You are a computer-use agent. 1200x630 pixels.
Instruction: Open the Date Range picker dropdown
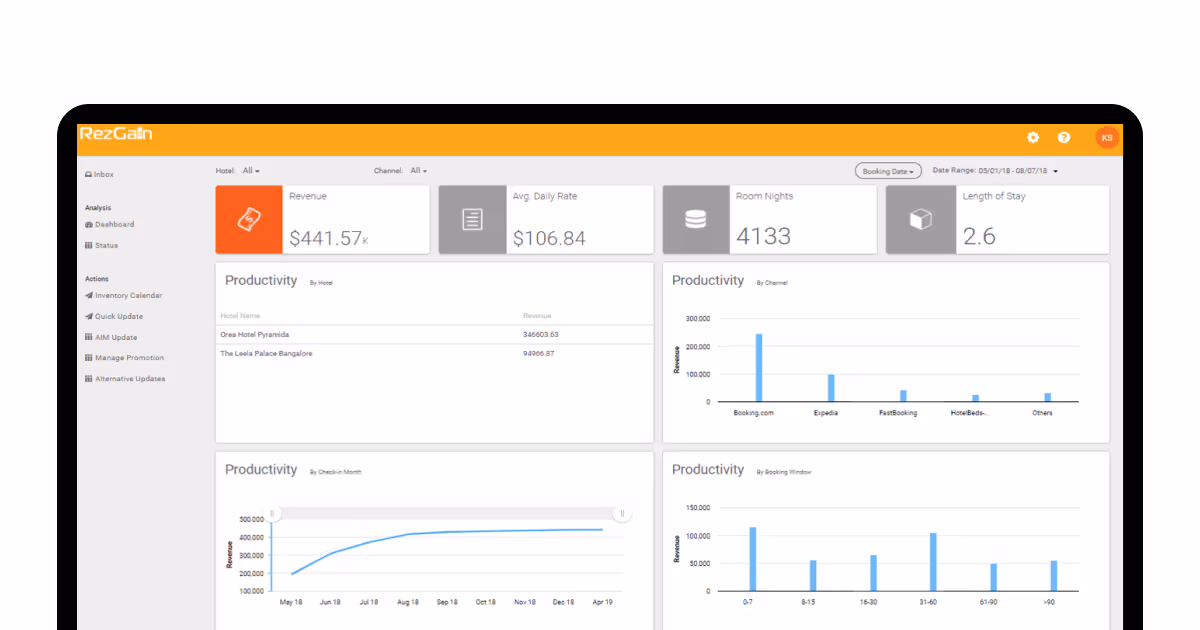point(995,171)
